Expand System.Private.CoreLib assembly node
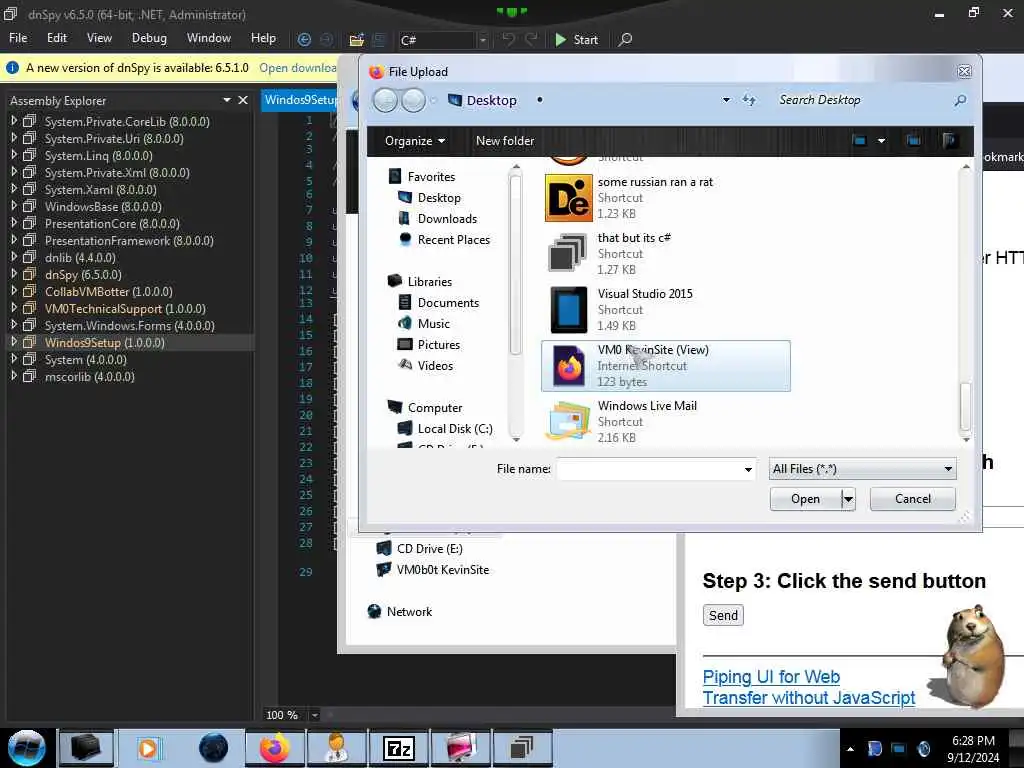Image resolution: width=1024 pixels, height=768 pixels. pyautogui.click(x=14, y=121)
